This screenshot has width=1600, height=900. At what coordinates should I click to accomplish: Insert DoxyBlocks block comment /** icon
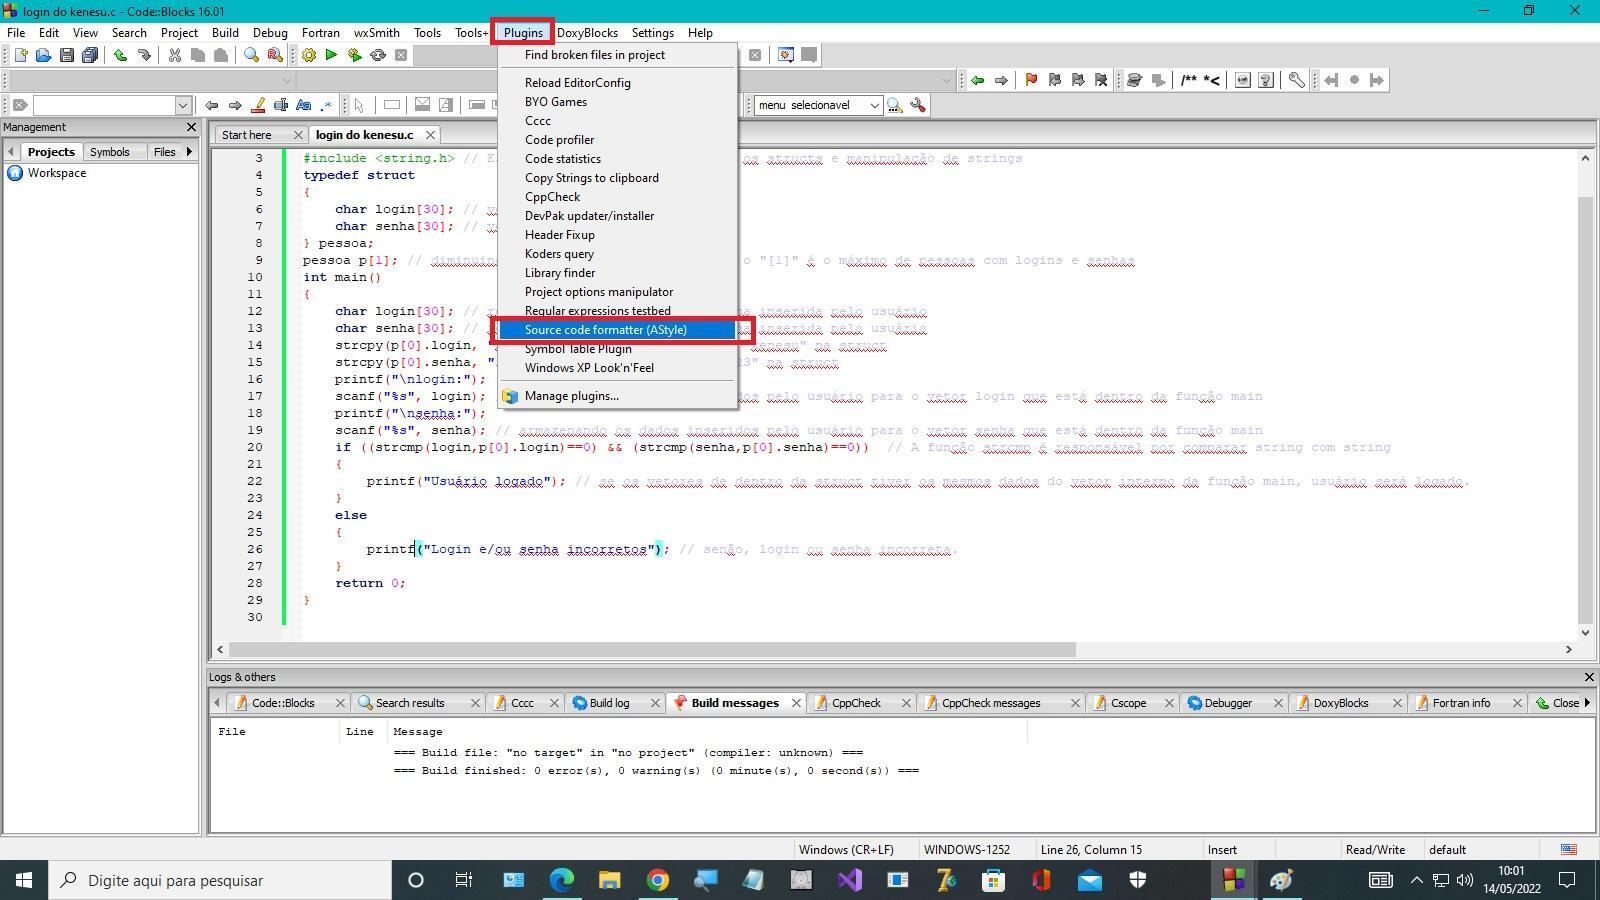pos(1188,80)
